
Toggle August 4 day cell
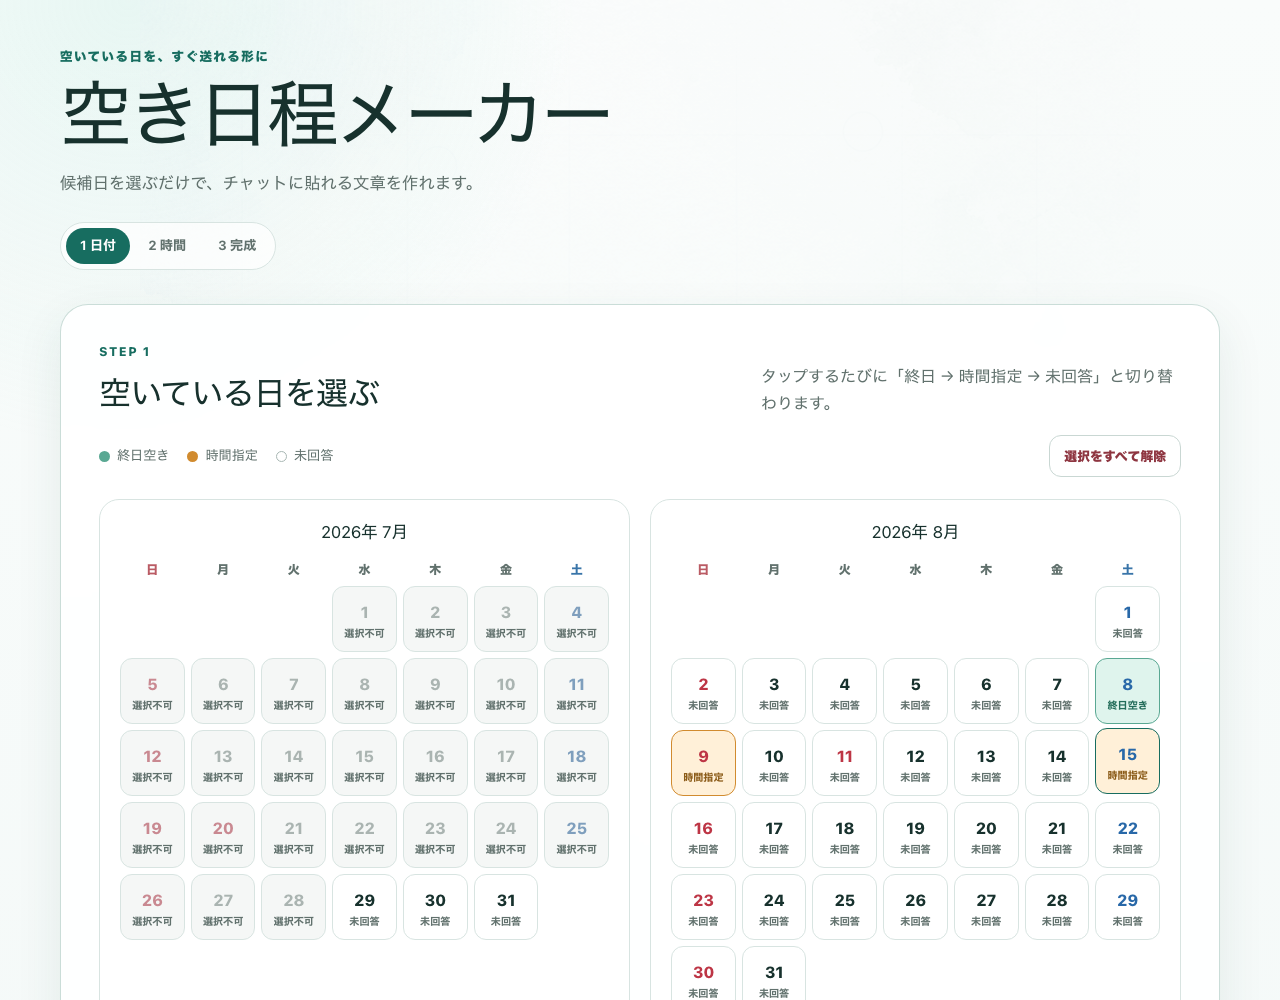point(845,691)
